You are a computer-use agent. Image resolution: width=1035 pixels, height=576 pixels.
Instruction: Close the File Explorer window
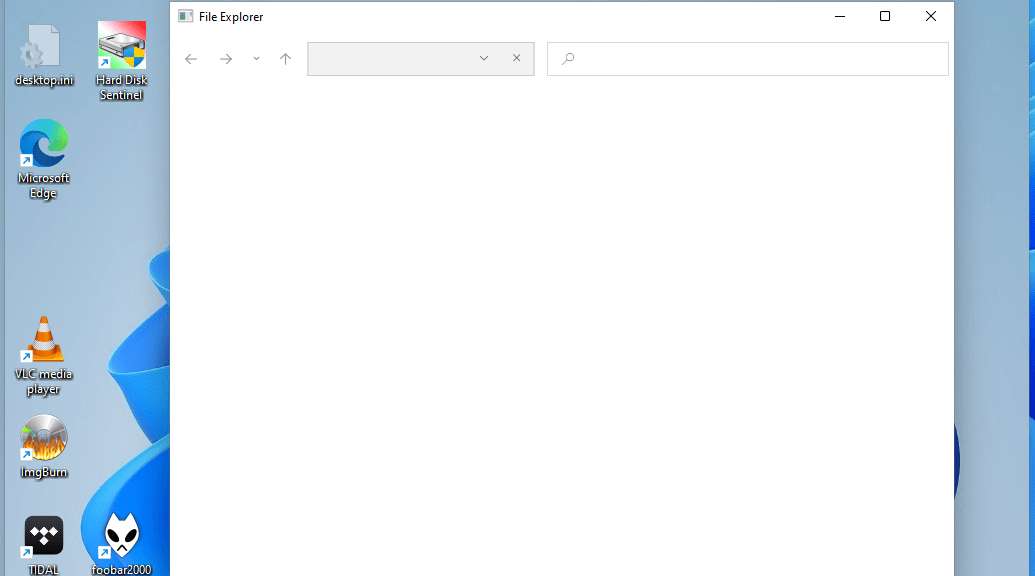click(931, 16)
